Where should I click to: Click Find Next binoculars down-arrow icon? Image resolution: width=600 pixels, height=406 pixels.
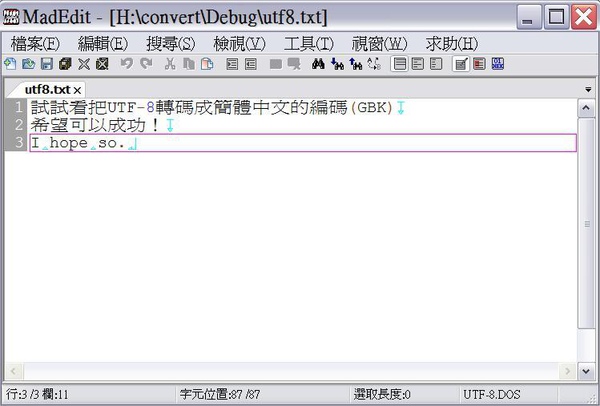click(337, 64)
